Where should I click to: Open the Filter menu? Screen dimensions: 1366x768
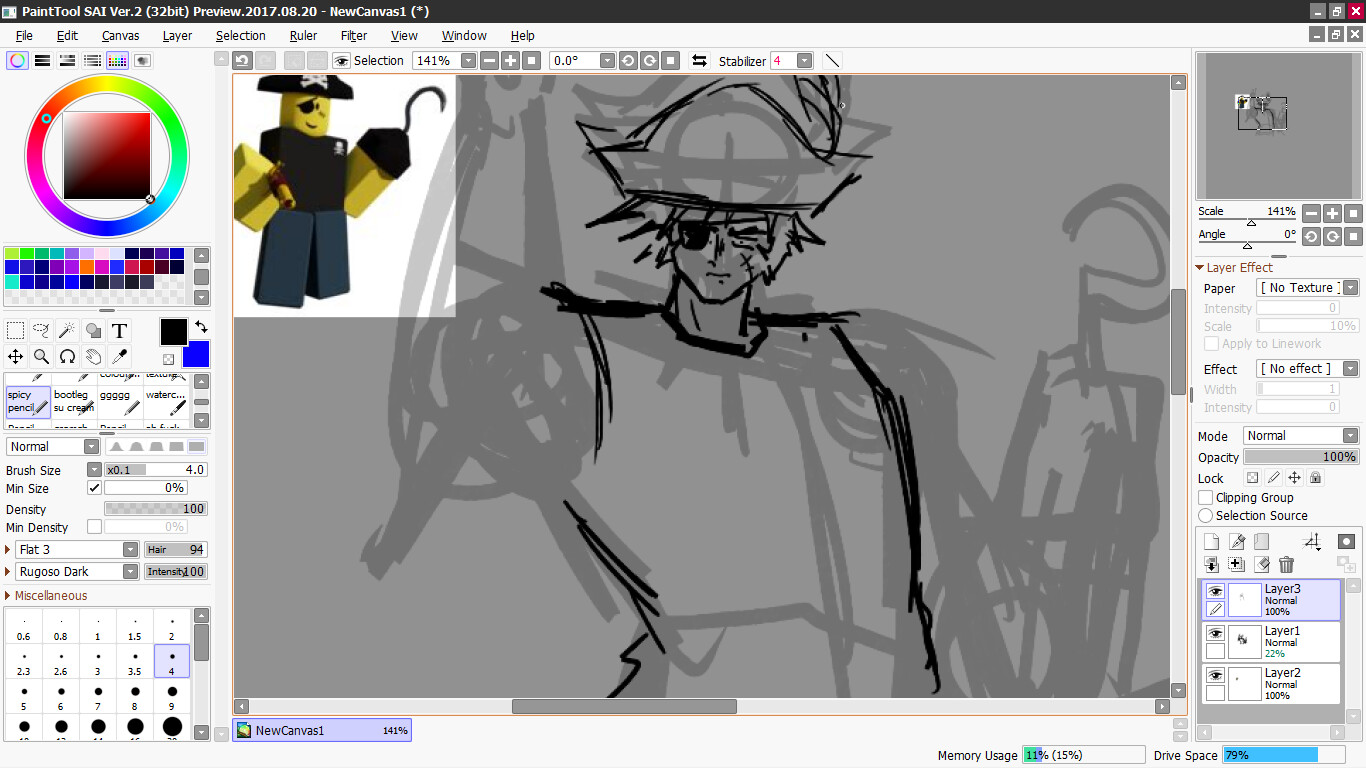click(x=354, y=35)
